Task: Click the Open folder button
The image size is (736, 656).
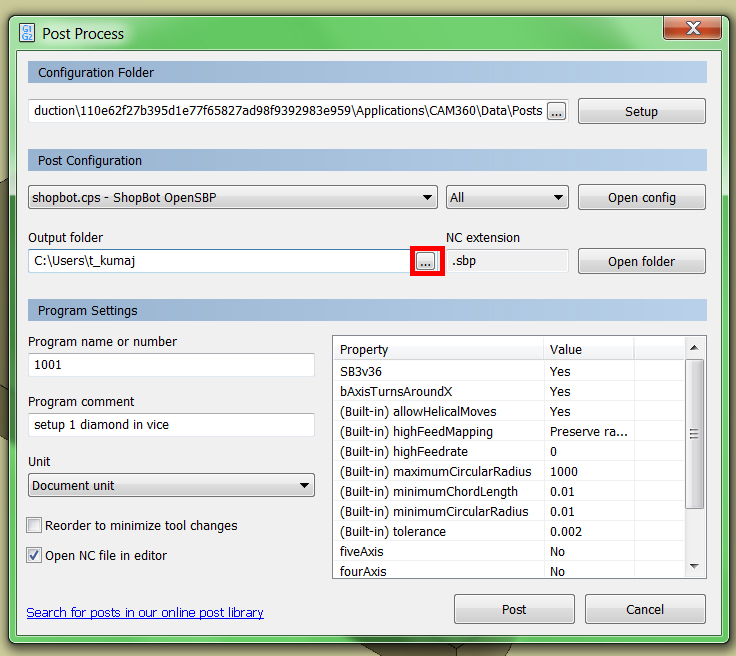Action: pyautogui.click(x=642, y=261)
